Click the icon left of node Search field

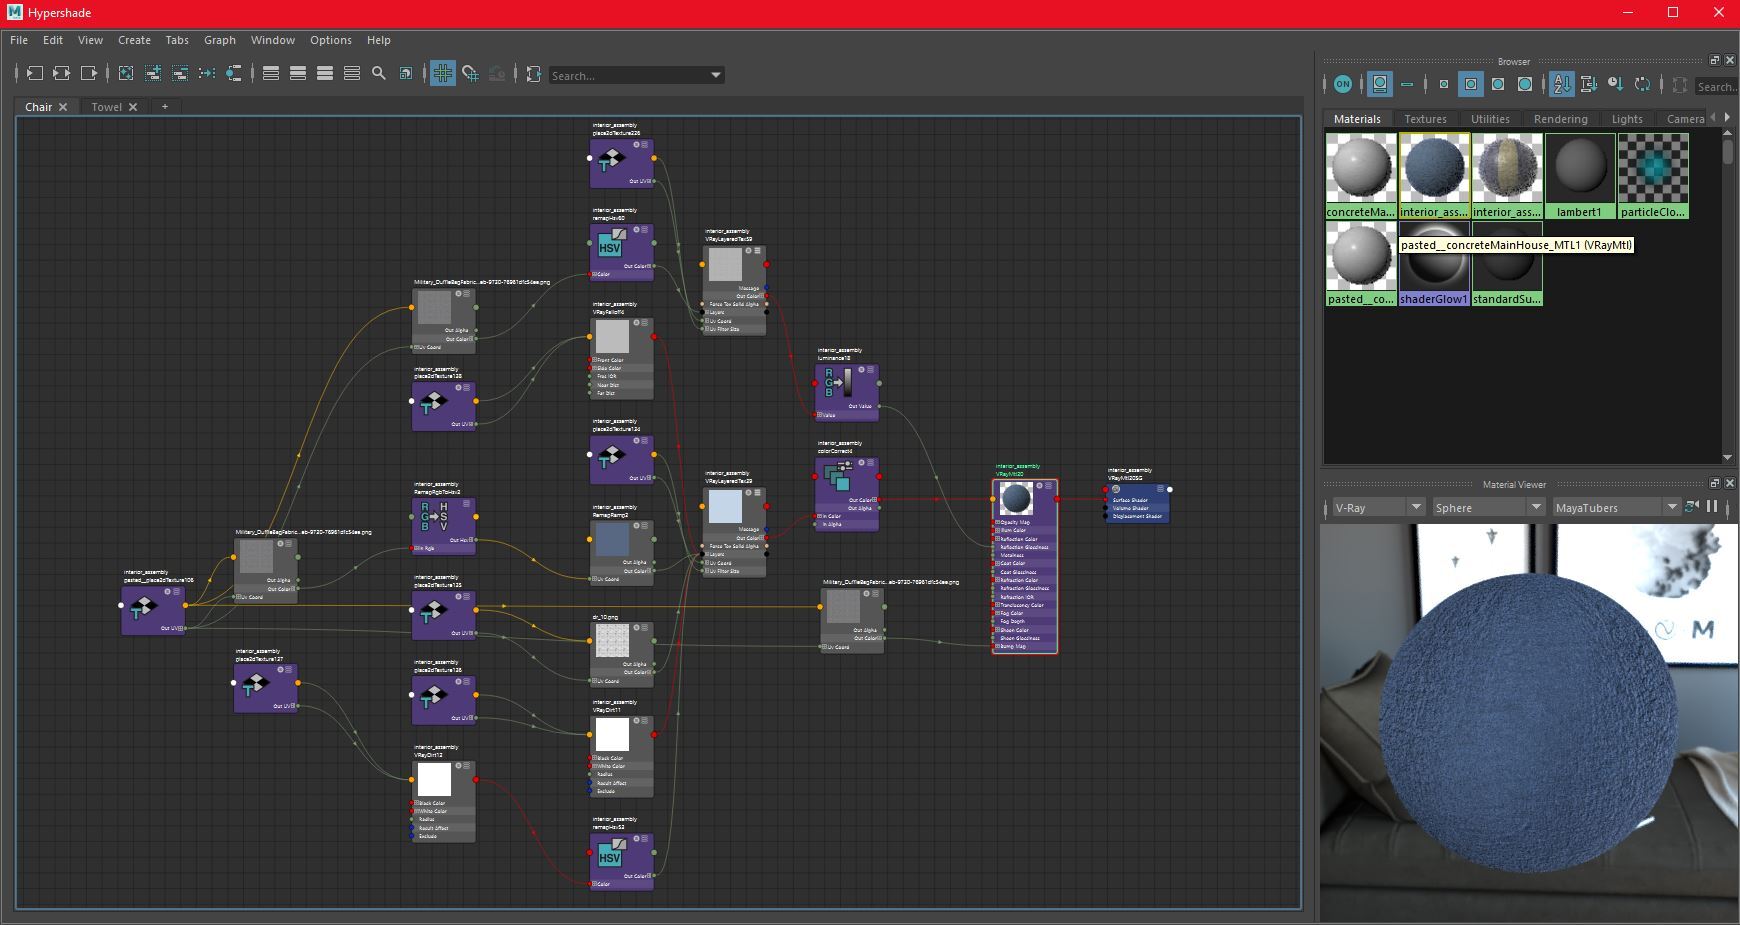click(x=534, y=73)
